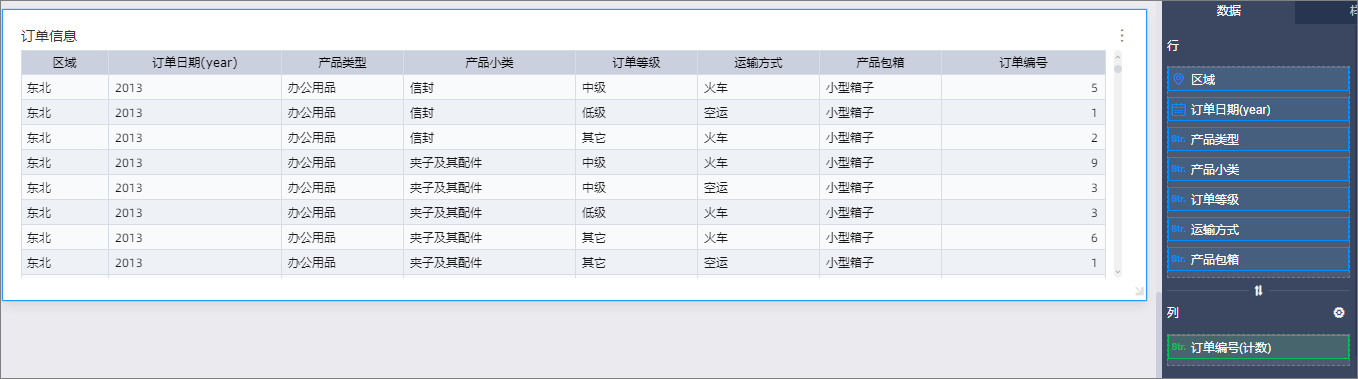Click 小型箱子 in the first table row
This screenshot has width=1358, height=379.
[850, 88]
